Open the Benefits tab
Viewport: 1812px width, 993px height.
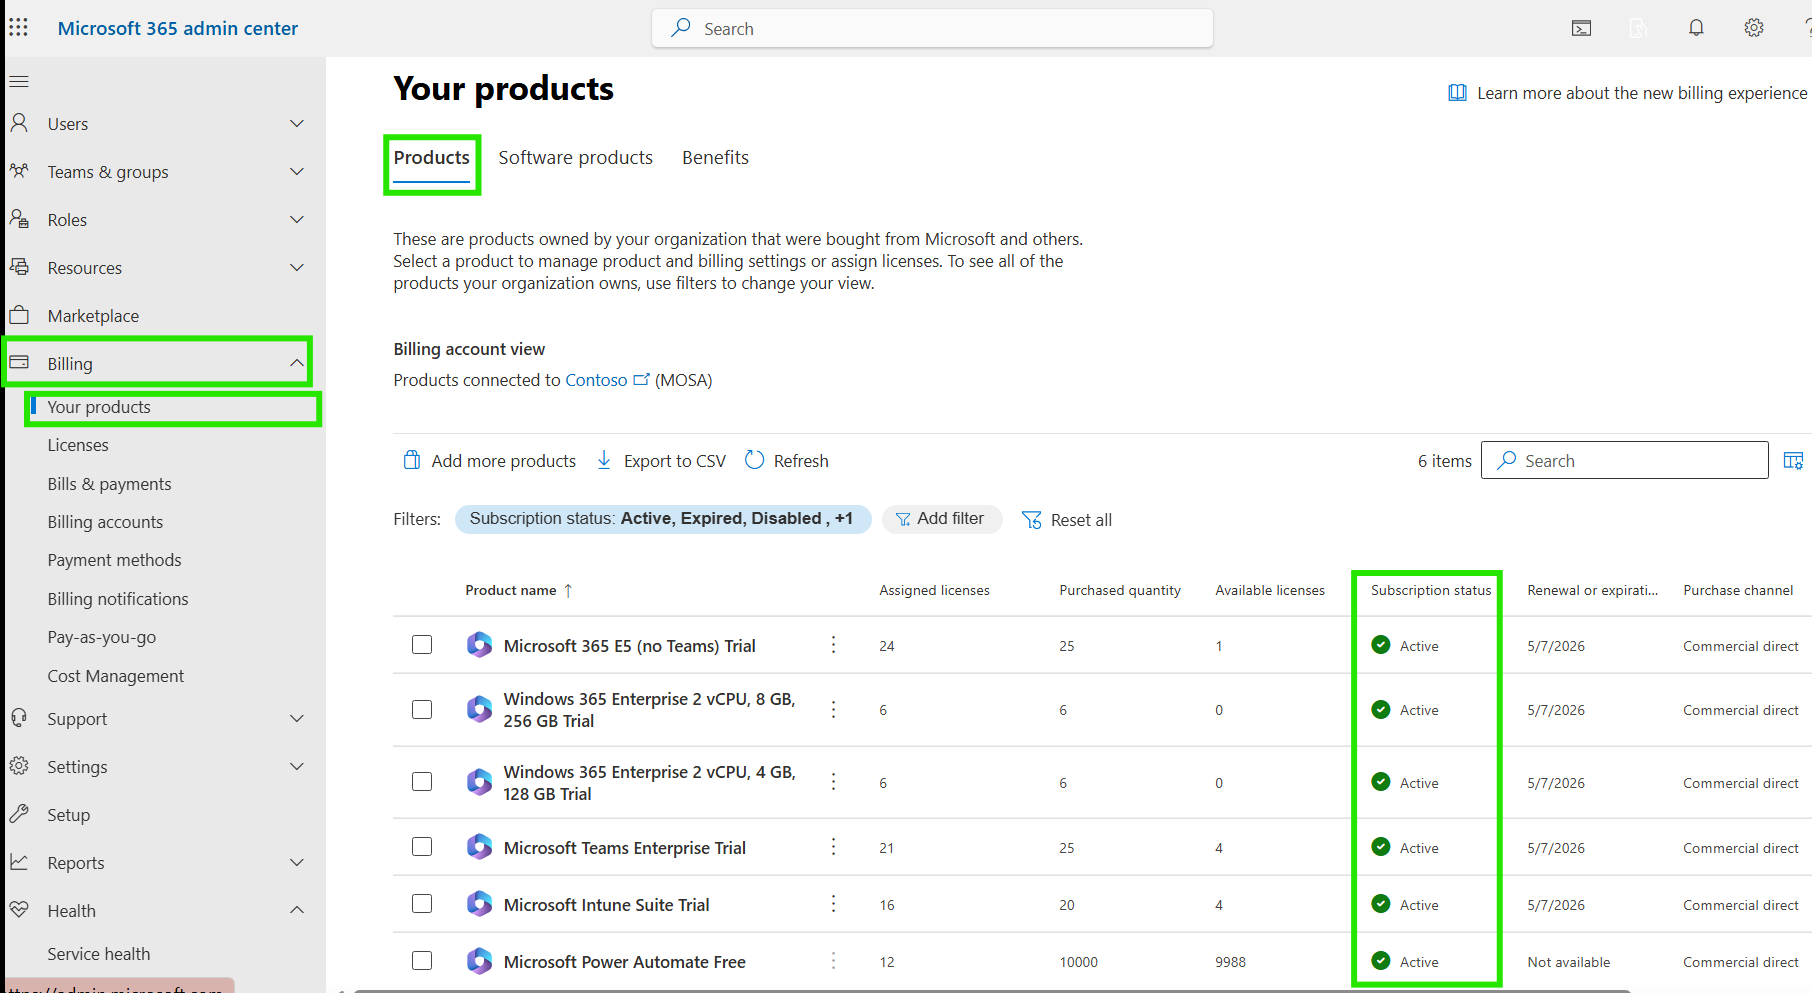click(715, 158)
